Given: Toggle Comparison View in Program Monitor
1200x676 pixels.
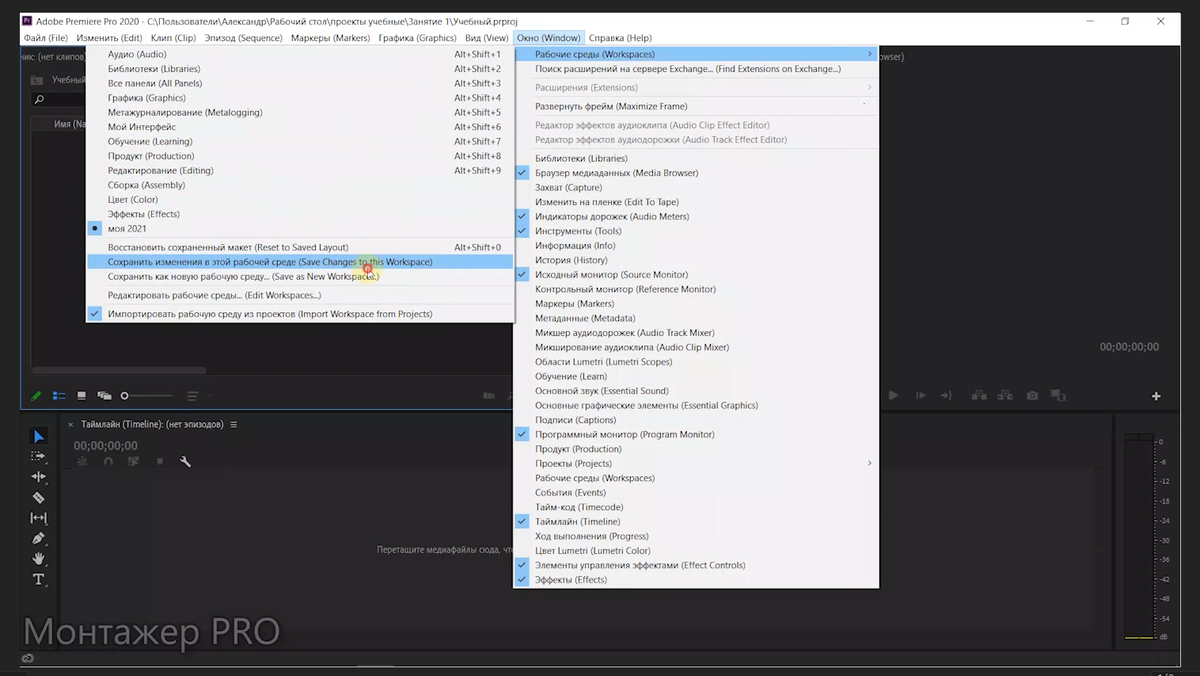Looking at the screenshot, I should [1058, 396].
